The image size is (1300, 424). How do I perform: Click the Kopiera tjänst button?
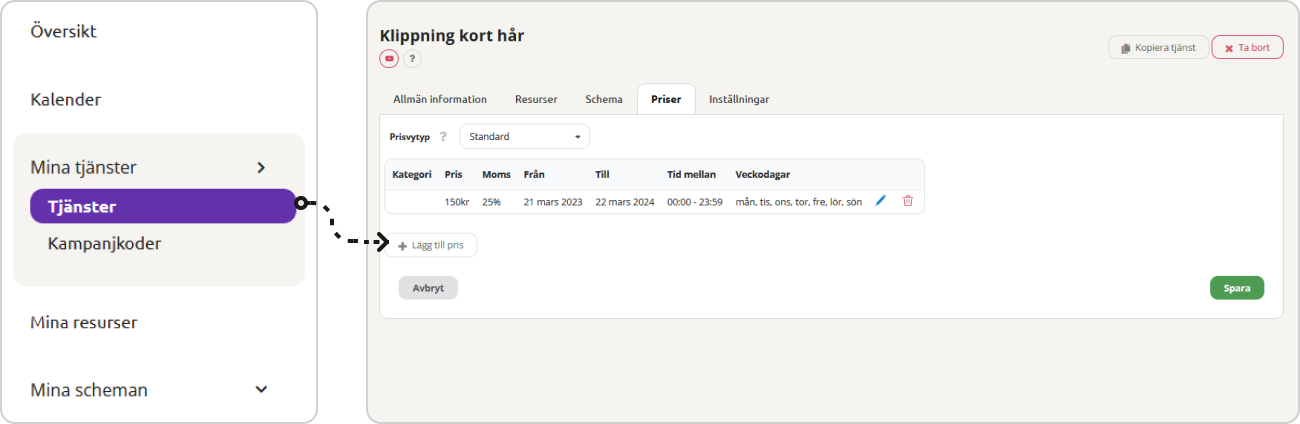(x=1158, y=48)
